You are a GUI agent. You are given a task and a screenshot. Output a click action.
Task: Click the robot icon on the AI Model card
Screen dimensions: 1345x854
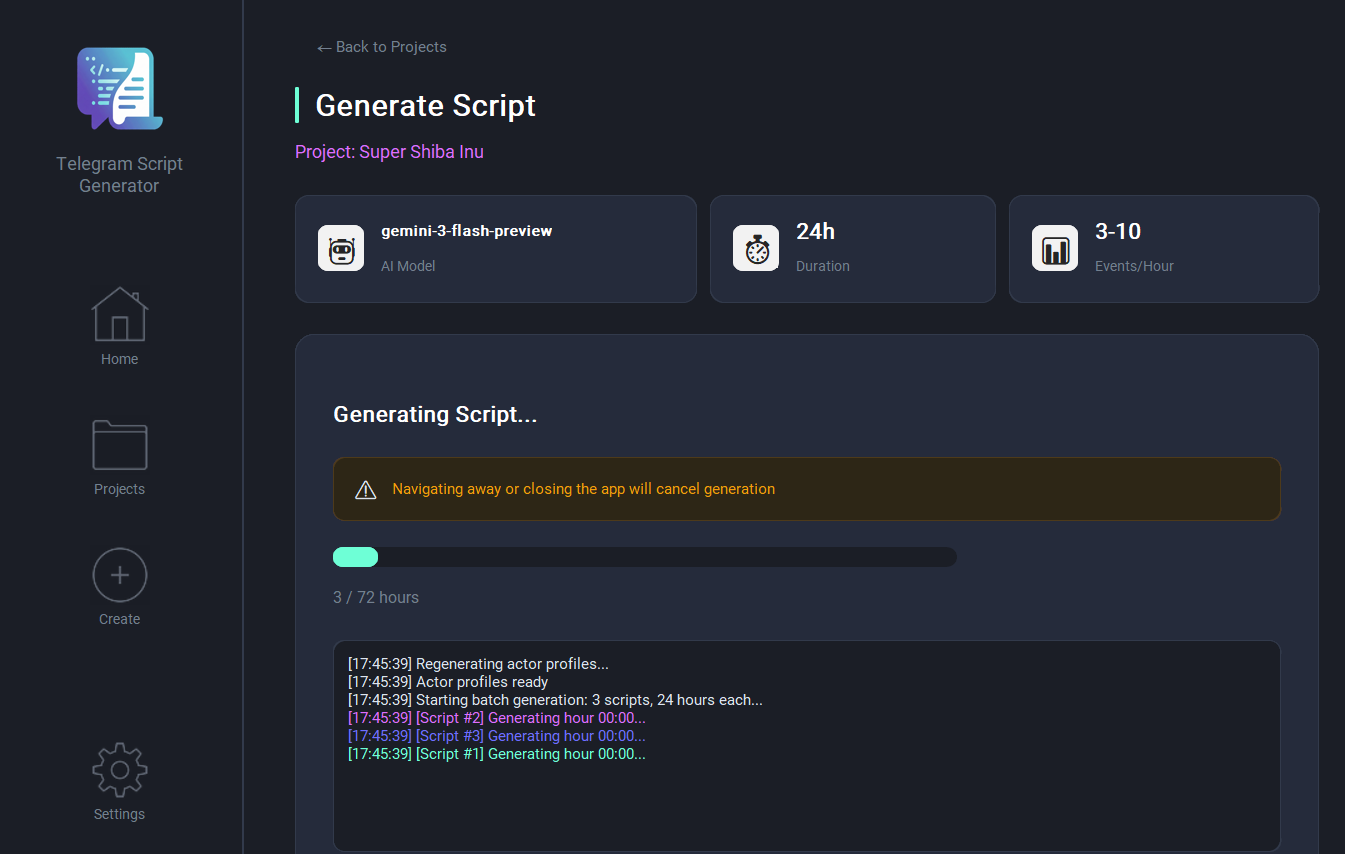[x=340, y=248]
